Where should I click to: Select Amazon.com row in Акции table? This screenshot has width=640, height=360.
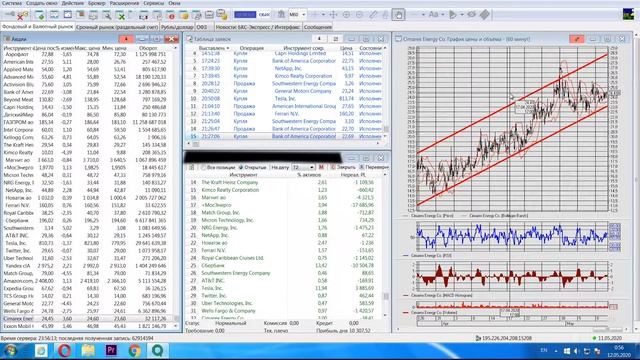(x=88, y=281)
